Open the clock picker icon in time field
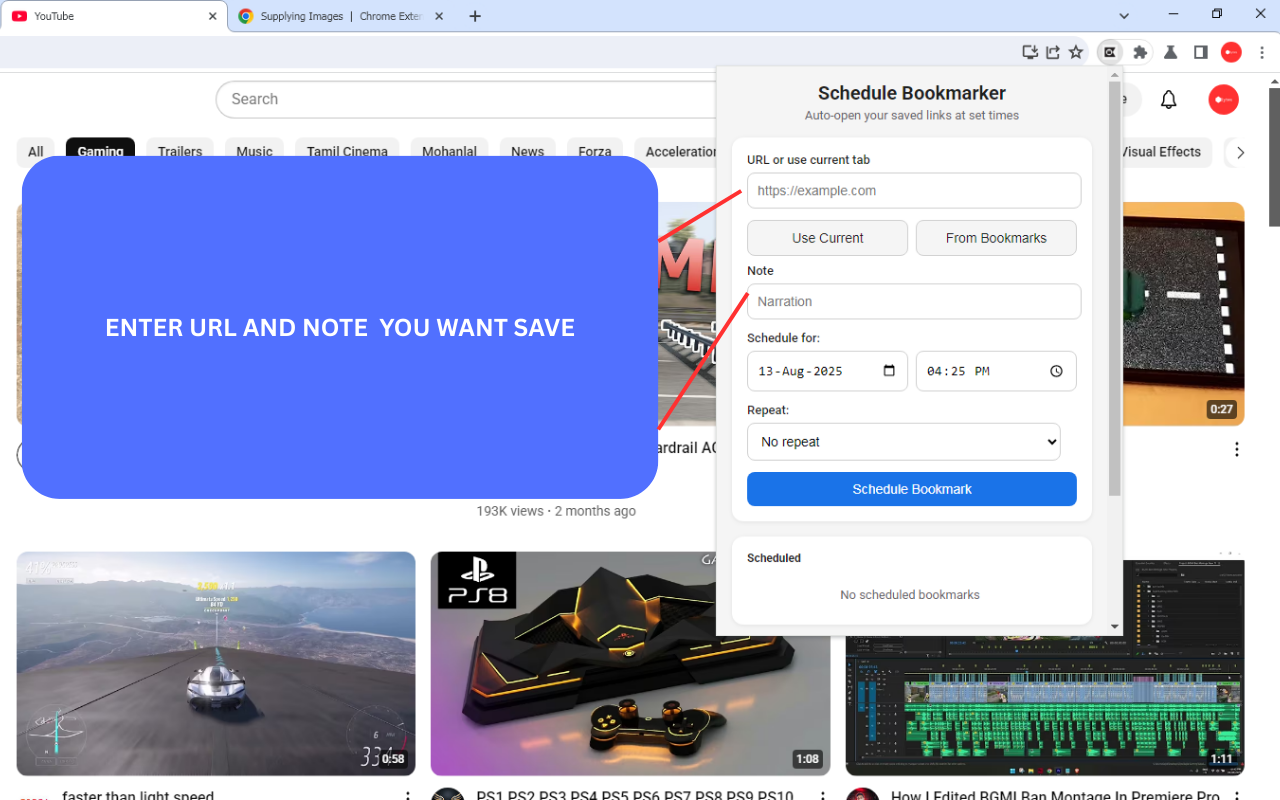 point(1057,371)
